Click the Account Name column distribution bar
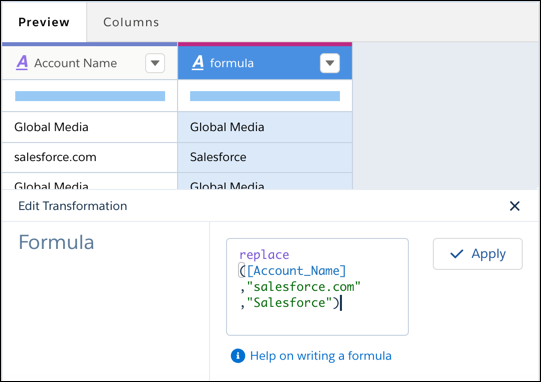The width and height of the screenshot is (541, 382). click(90, 96)
